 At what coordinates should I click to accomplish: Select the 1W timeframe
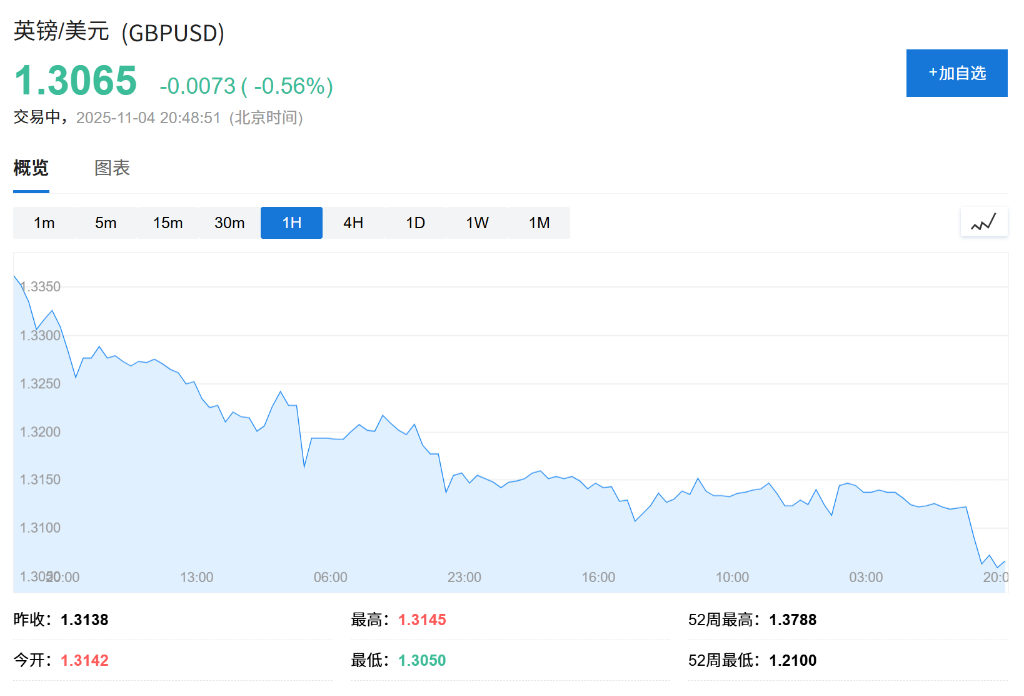pos(477,223)
